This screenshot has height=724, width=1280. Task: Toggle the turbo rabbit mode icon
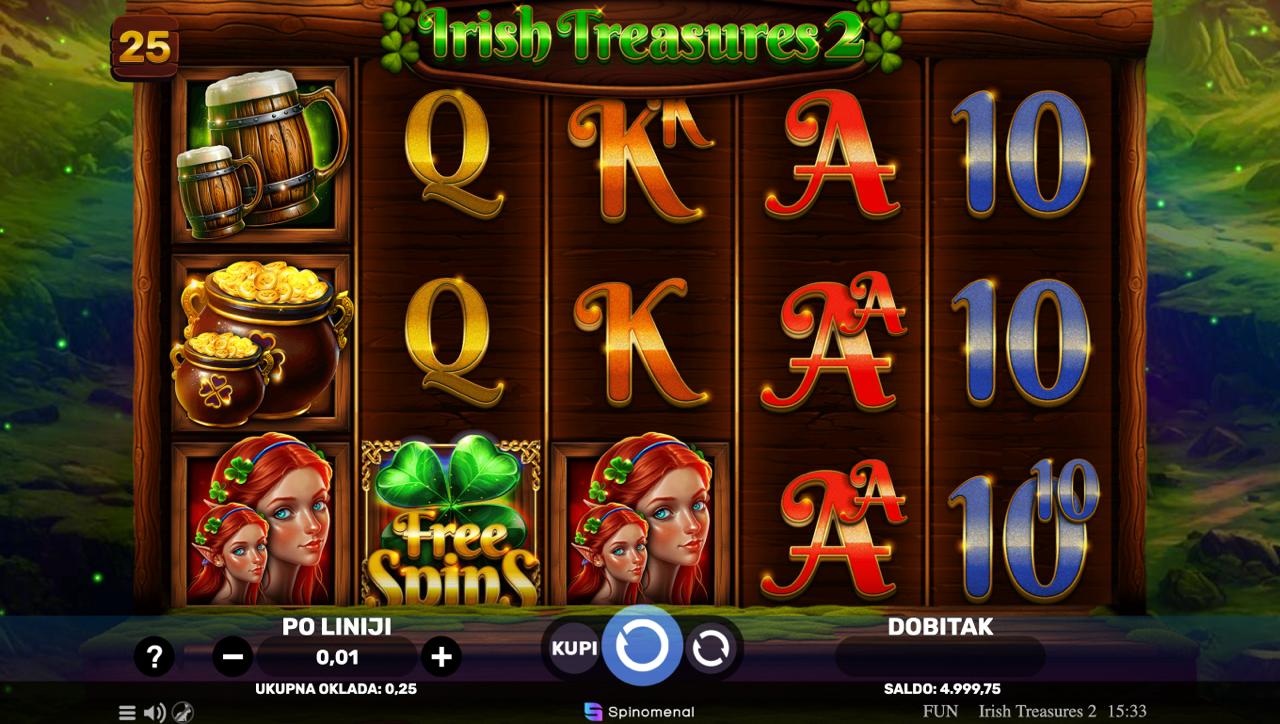182,712
